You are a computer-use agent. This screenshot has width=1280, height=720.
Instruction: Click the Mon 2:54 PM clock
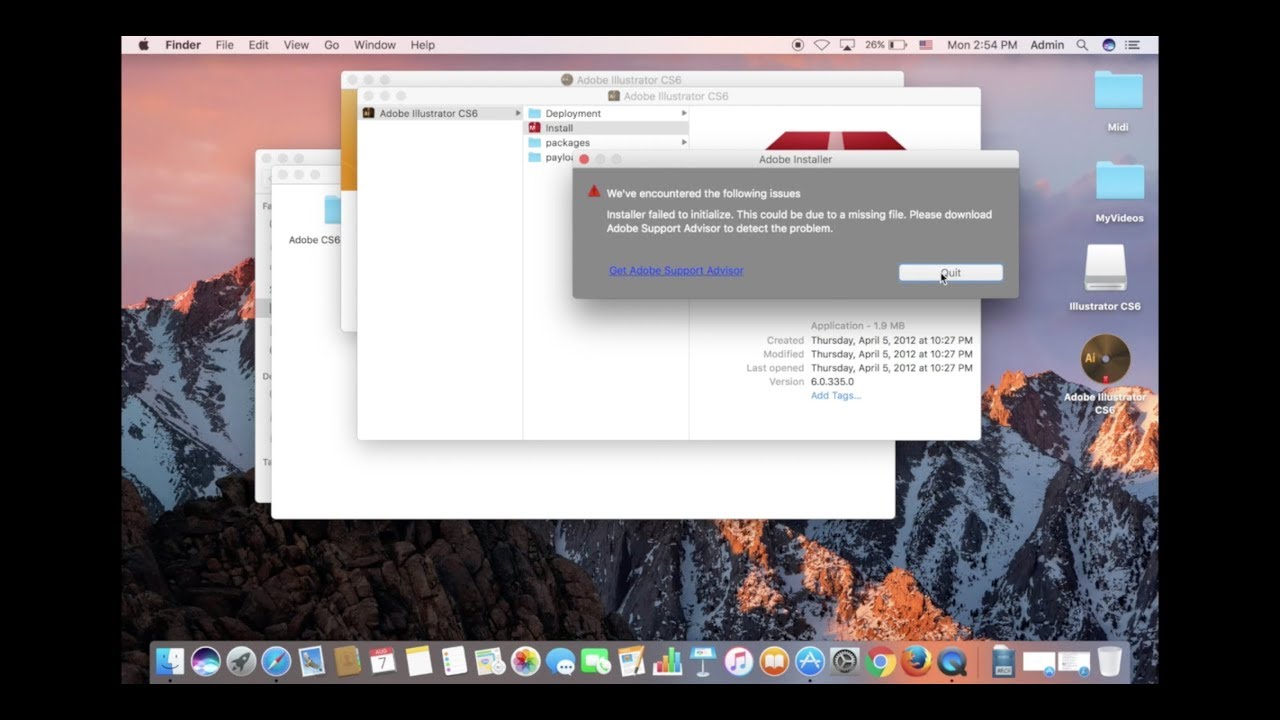click(x=982, y=45)
